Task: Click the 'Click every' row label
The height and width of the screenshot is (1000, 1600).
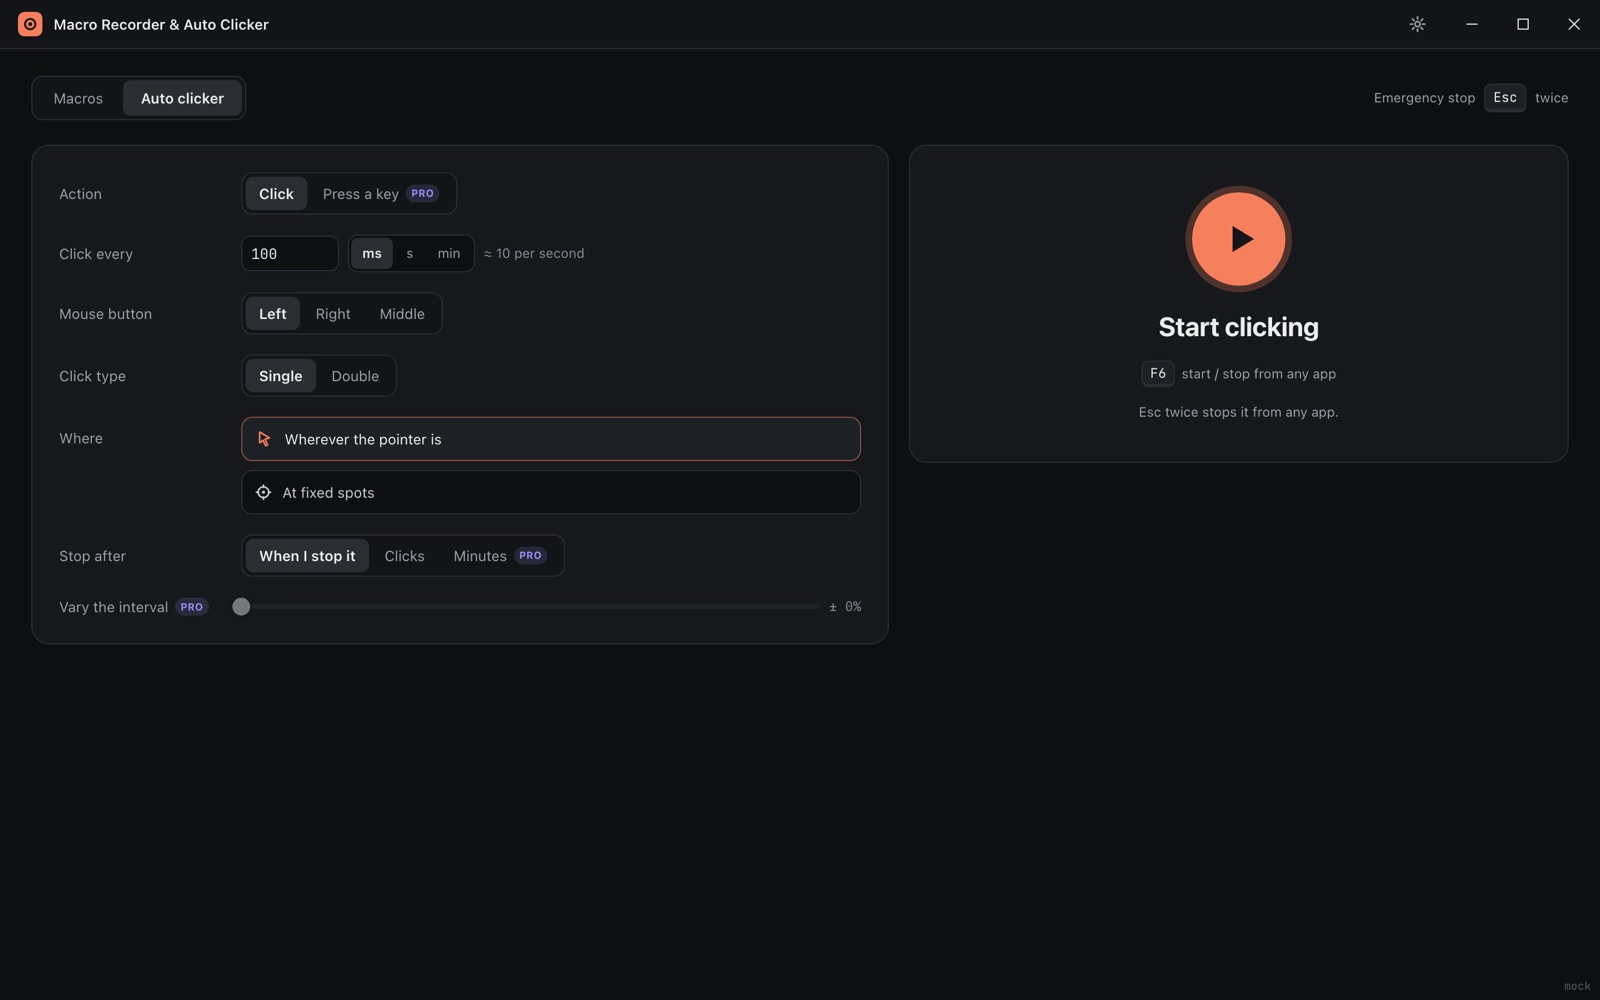Action: 96,254
